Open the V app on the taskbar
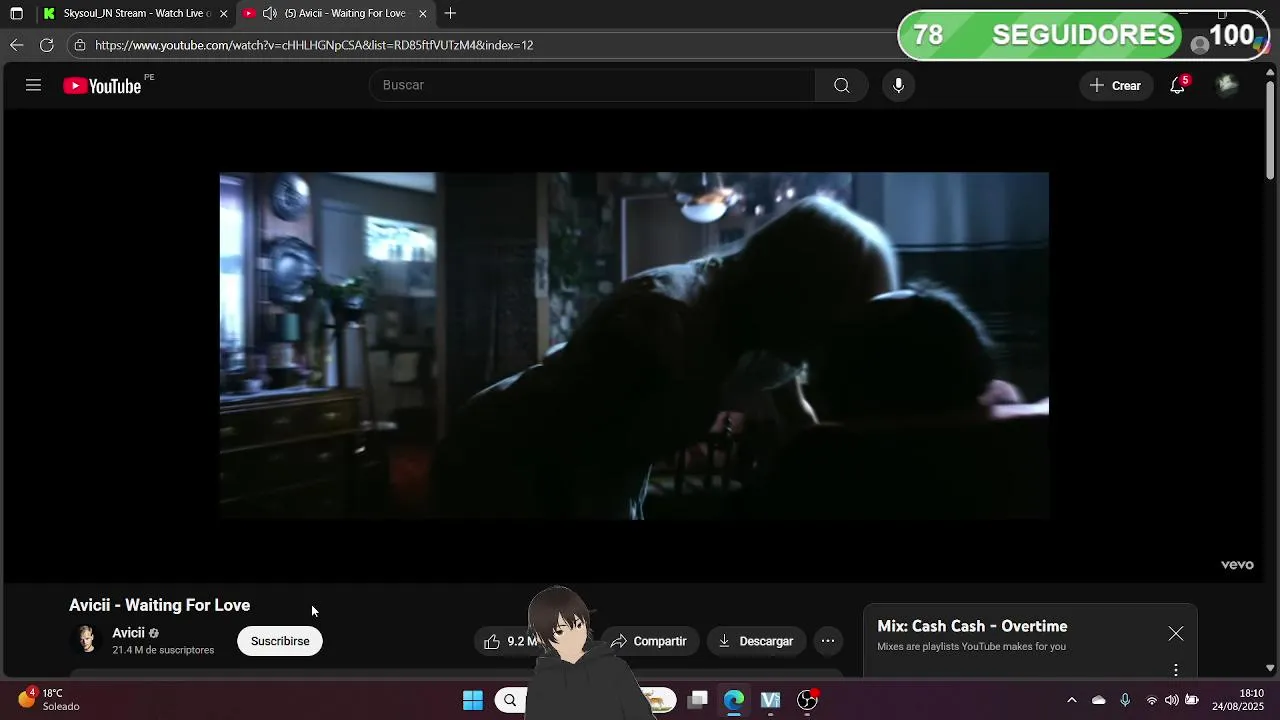 pyautogui.click(x=770, y=700)
